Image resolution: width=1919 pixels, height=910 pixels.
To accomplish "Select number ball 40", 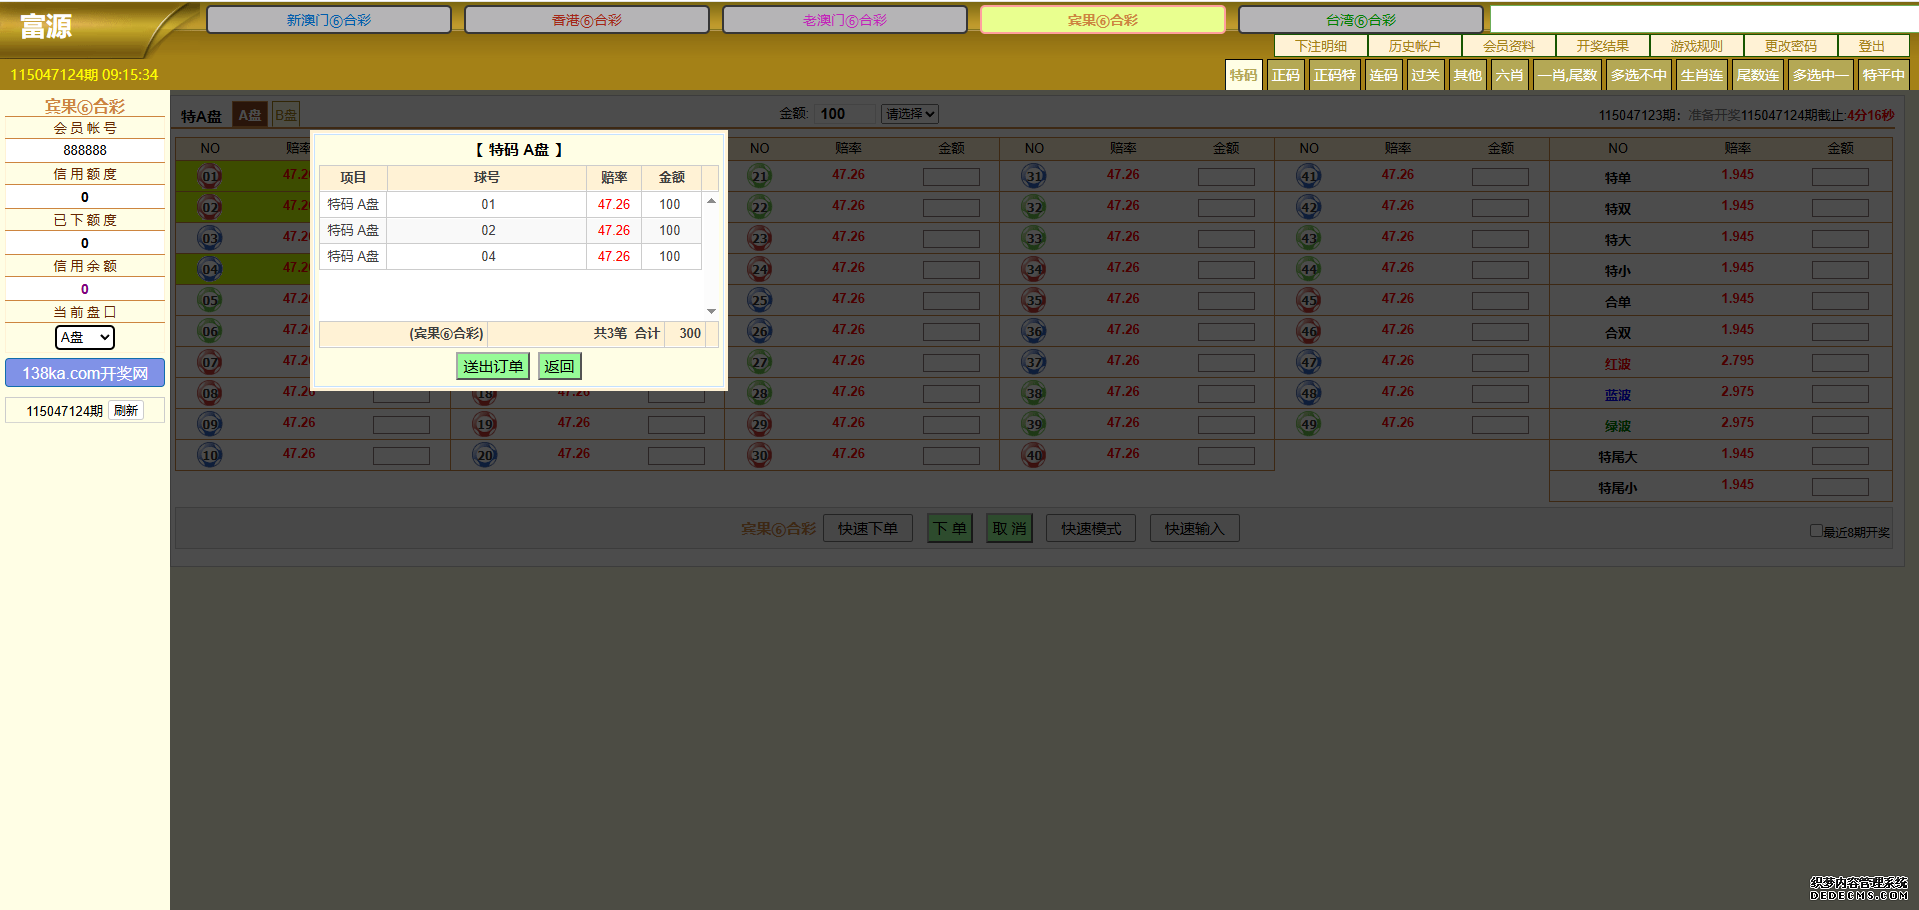I will [1034, 456].
